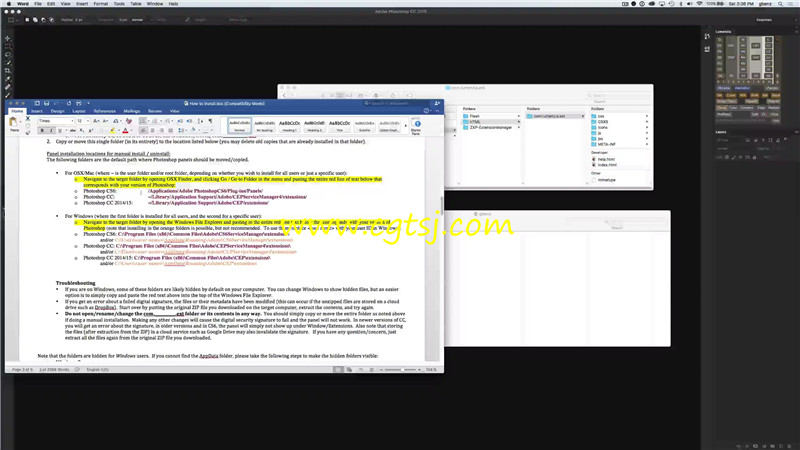Select index.html file in Finder
Screen dimensions: 800x450
(x=605, y=165)
